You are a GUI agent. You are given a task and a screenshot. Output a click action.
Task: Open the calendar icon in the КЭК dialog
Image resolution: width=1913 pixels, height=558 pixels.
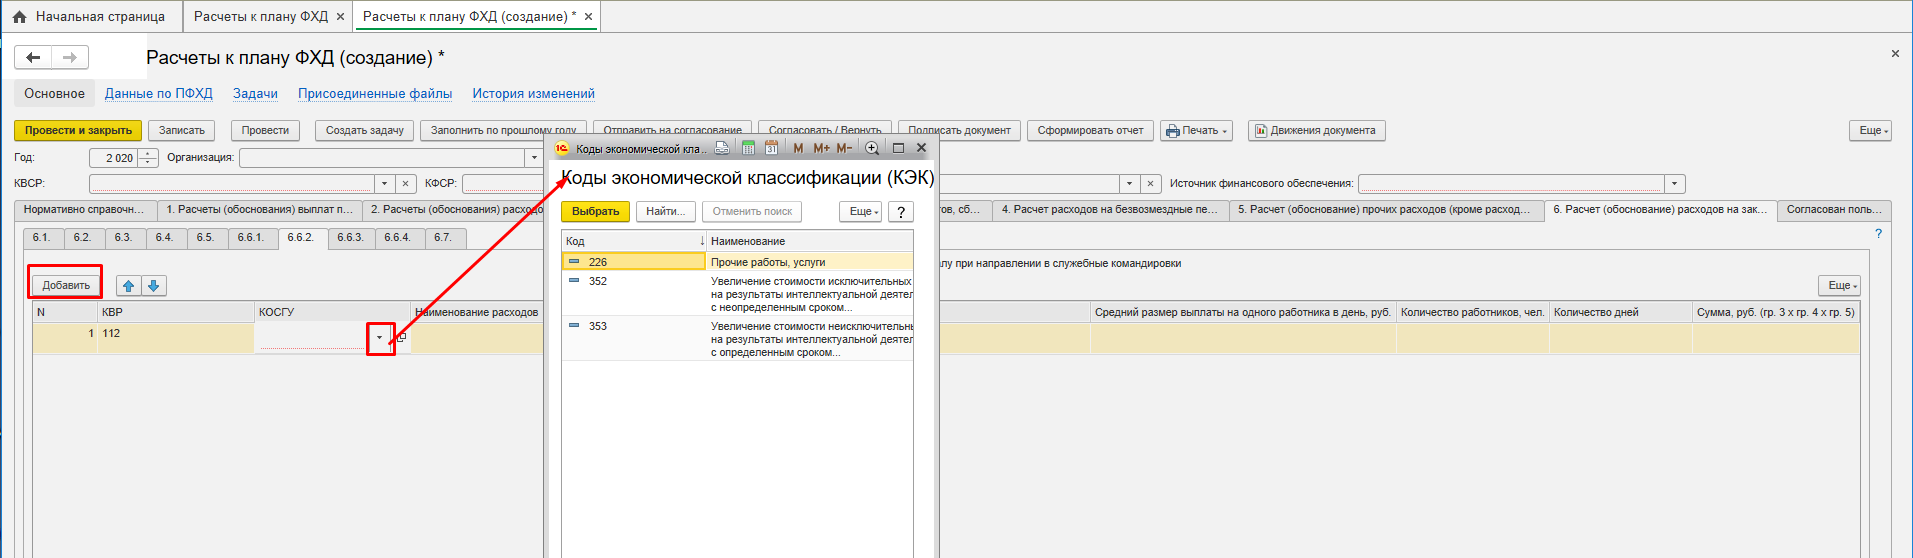(771, 148)
